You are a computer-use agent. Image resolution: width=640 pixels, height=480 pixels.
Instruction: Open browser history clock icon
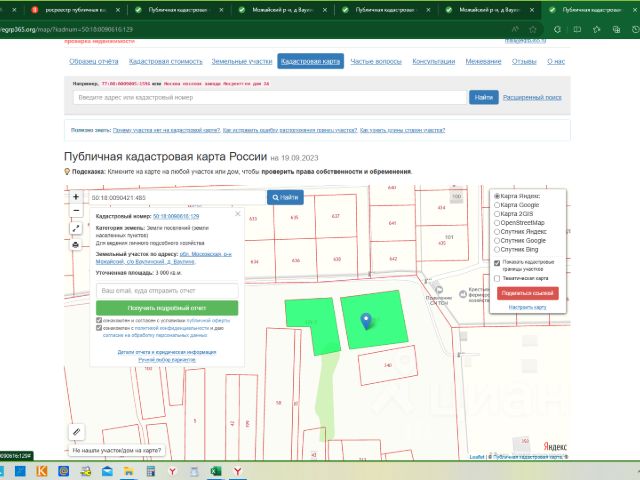click(x=636, y=29)
